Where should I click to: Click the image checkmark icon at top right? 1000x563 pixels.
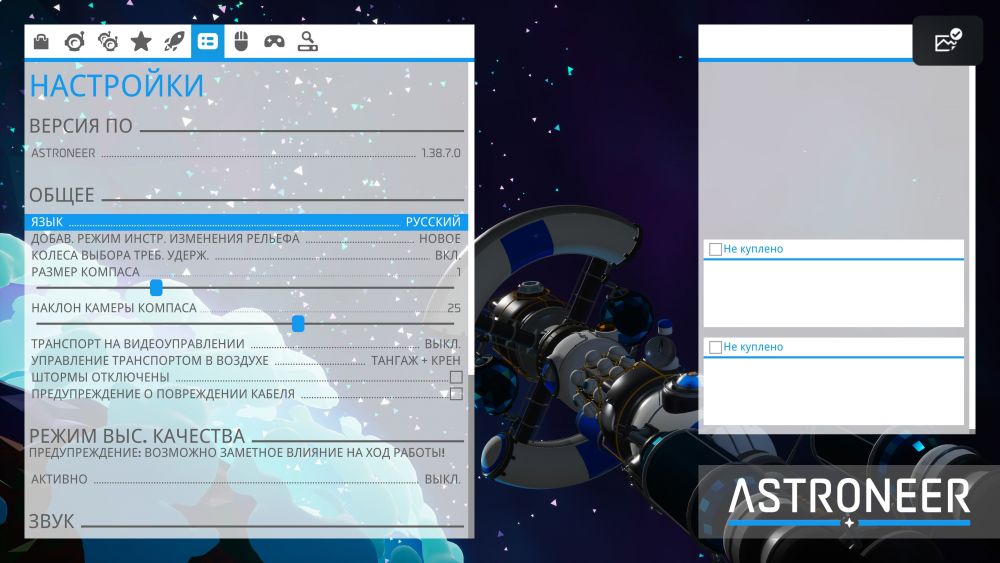pyautogui.click(x=947, y=41)
